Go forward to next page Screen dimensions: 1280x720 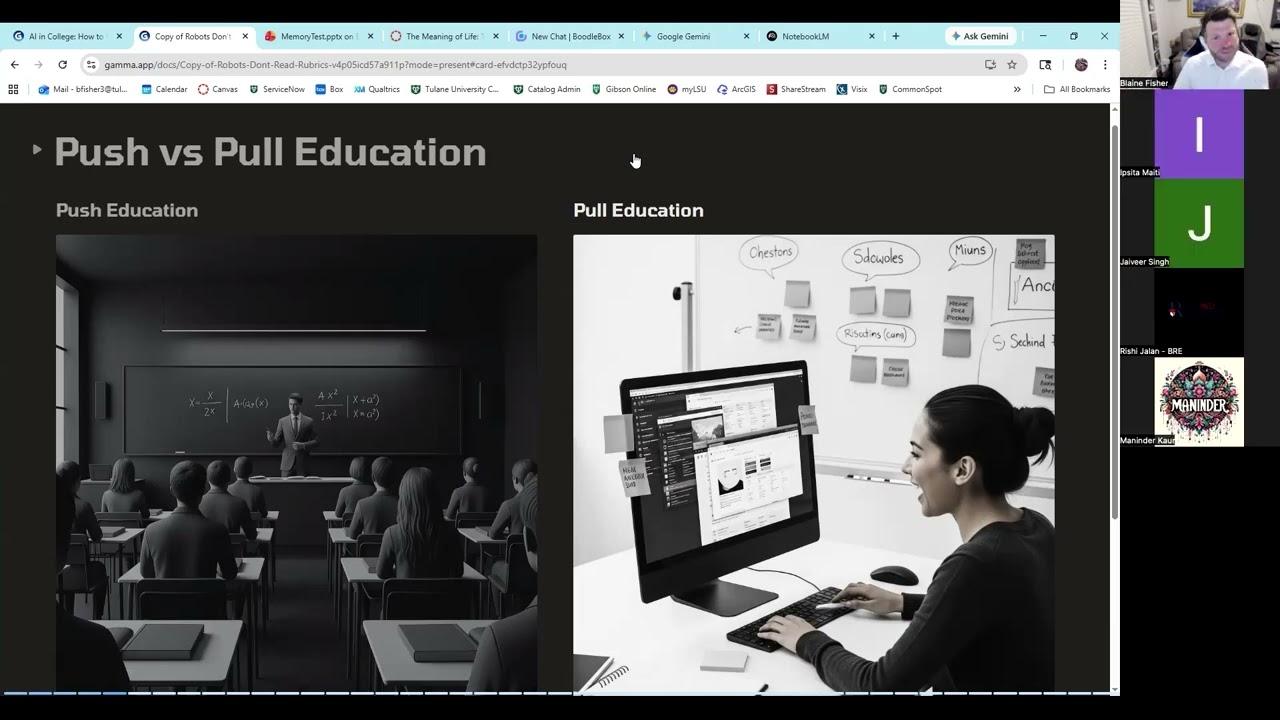click(38, 64)
